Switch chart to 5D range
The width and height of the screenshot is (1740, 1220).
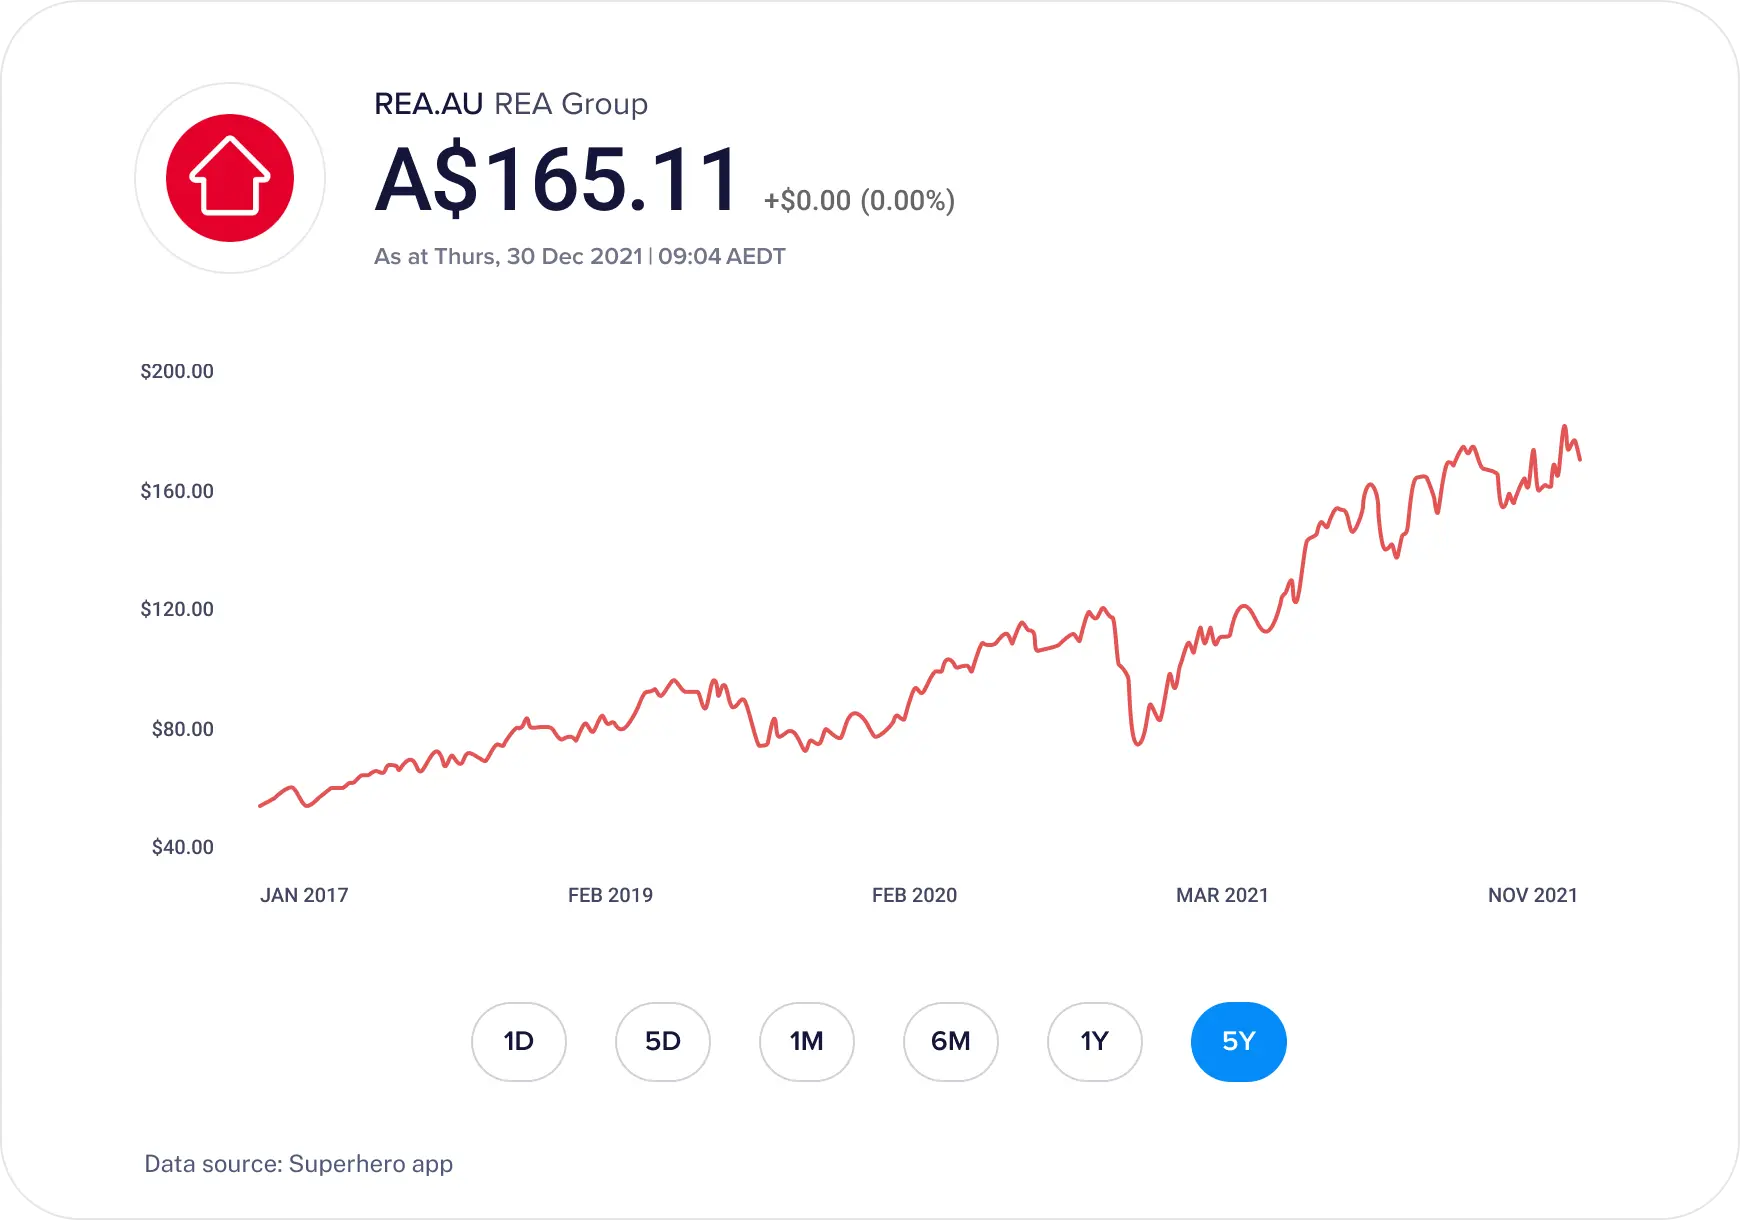[x=663, y=1042]
